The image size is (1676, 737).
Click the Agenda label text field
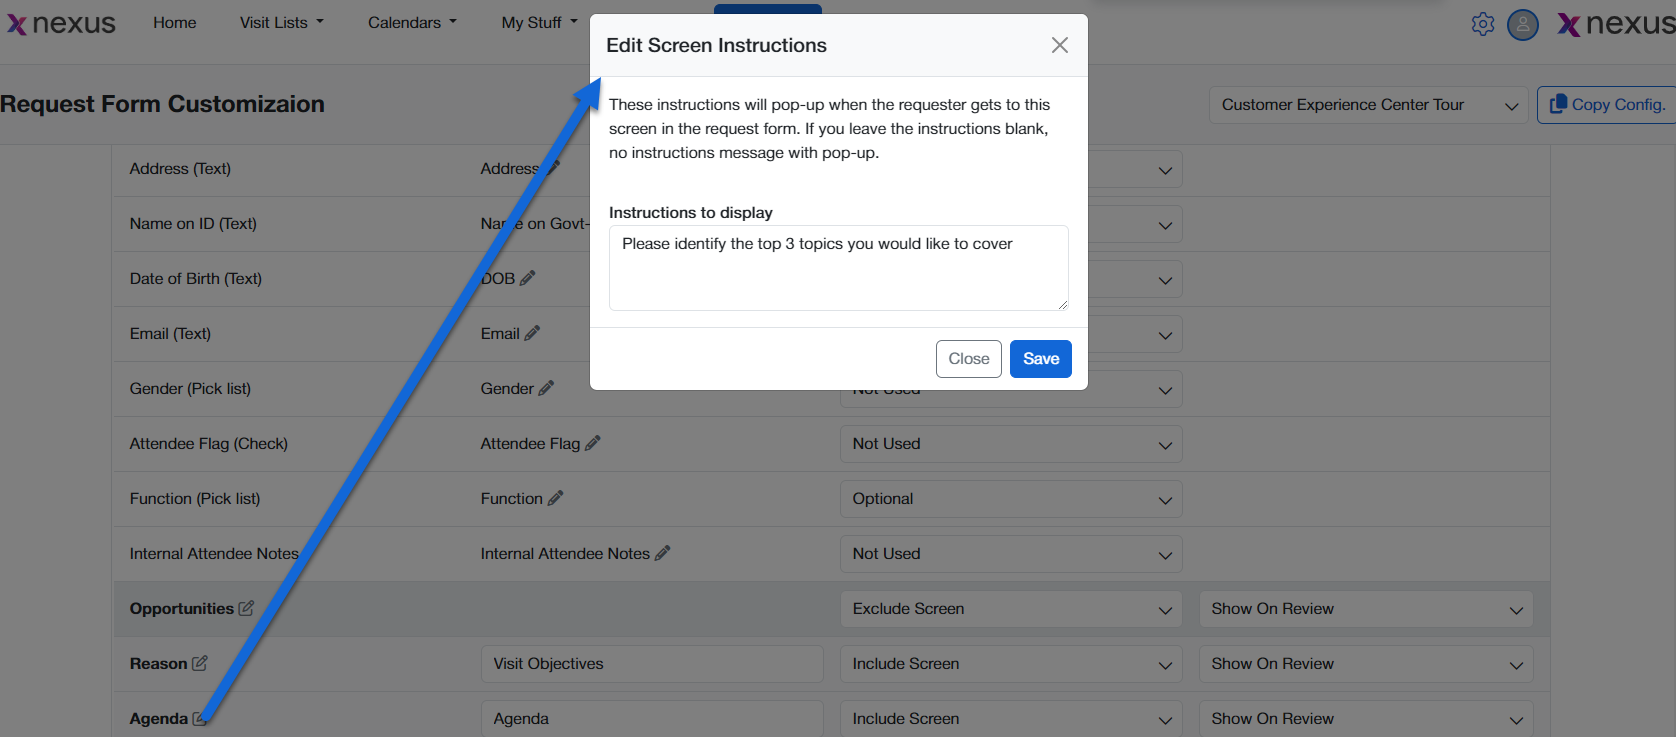[x=652, y=719]
